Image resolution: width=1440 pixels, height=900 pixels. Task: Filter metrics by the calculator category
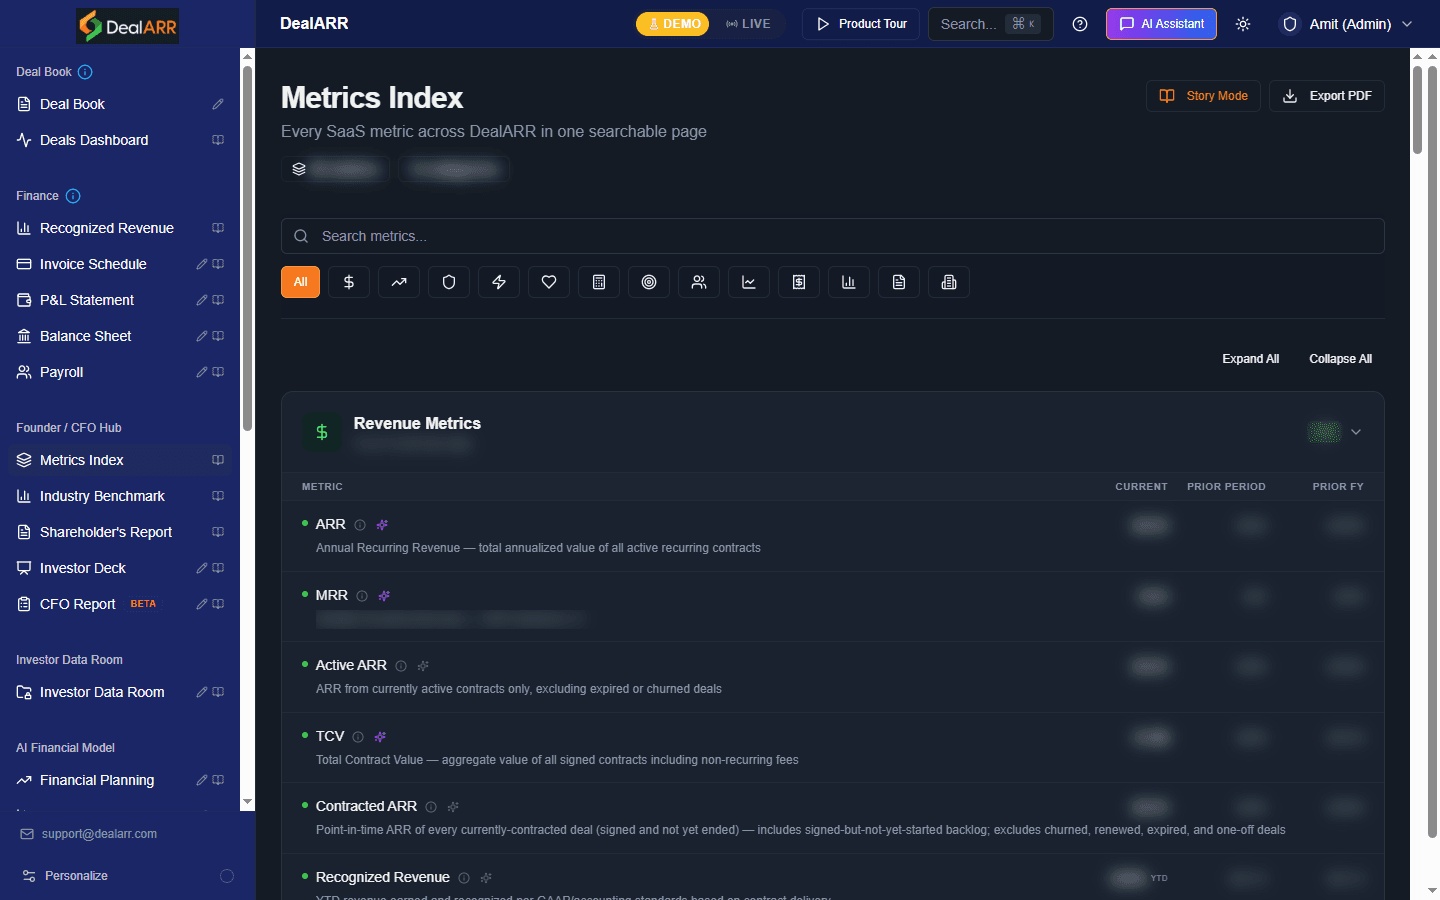point(599,282)
